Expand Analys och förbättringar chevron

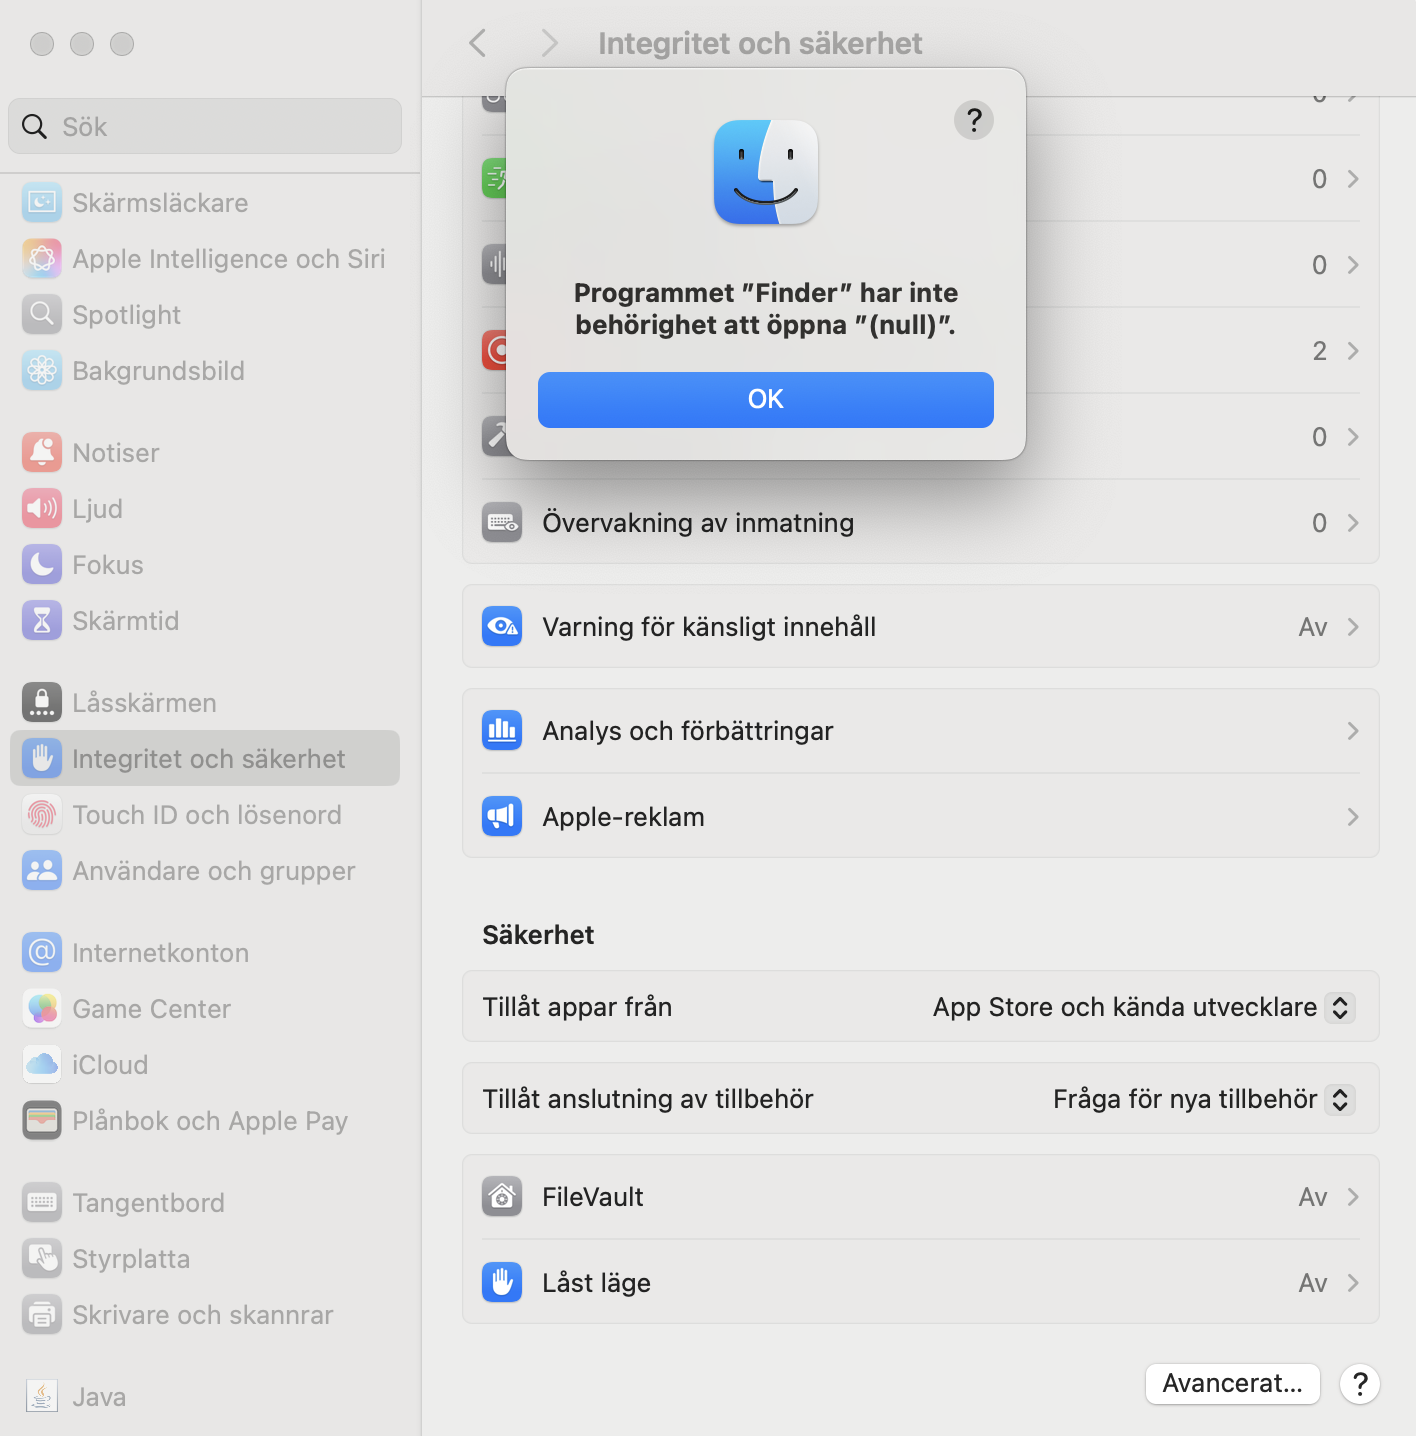(1353, 731)
